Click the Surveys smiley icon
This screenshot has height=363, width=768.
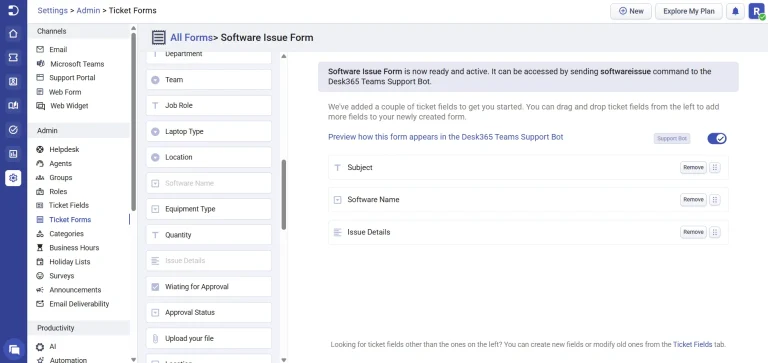point(40,276)
